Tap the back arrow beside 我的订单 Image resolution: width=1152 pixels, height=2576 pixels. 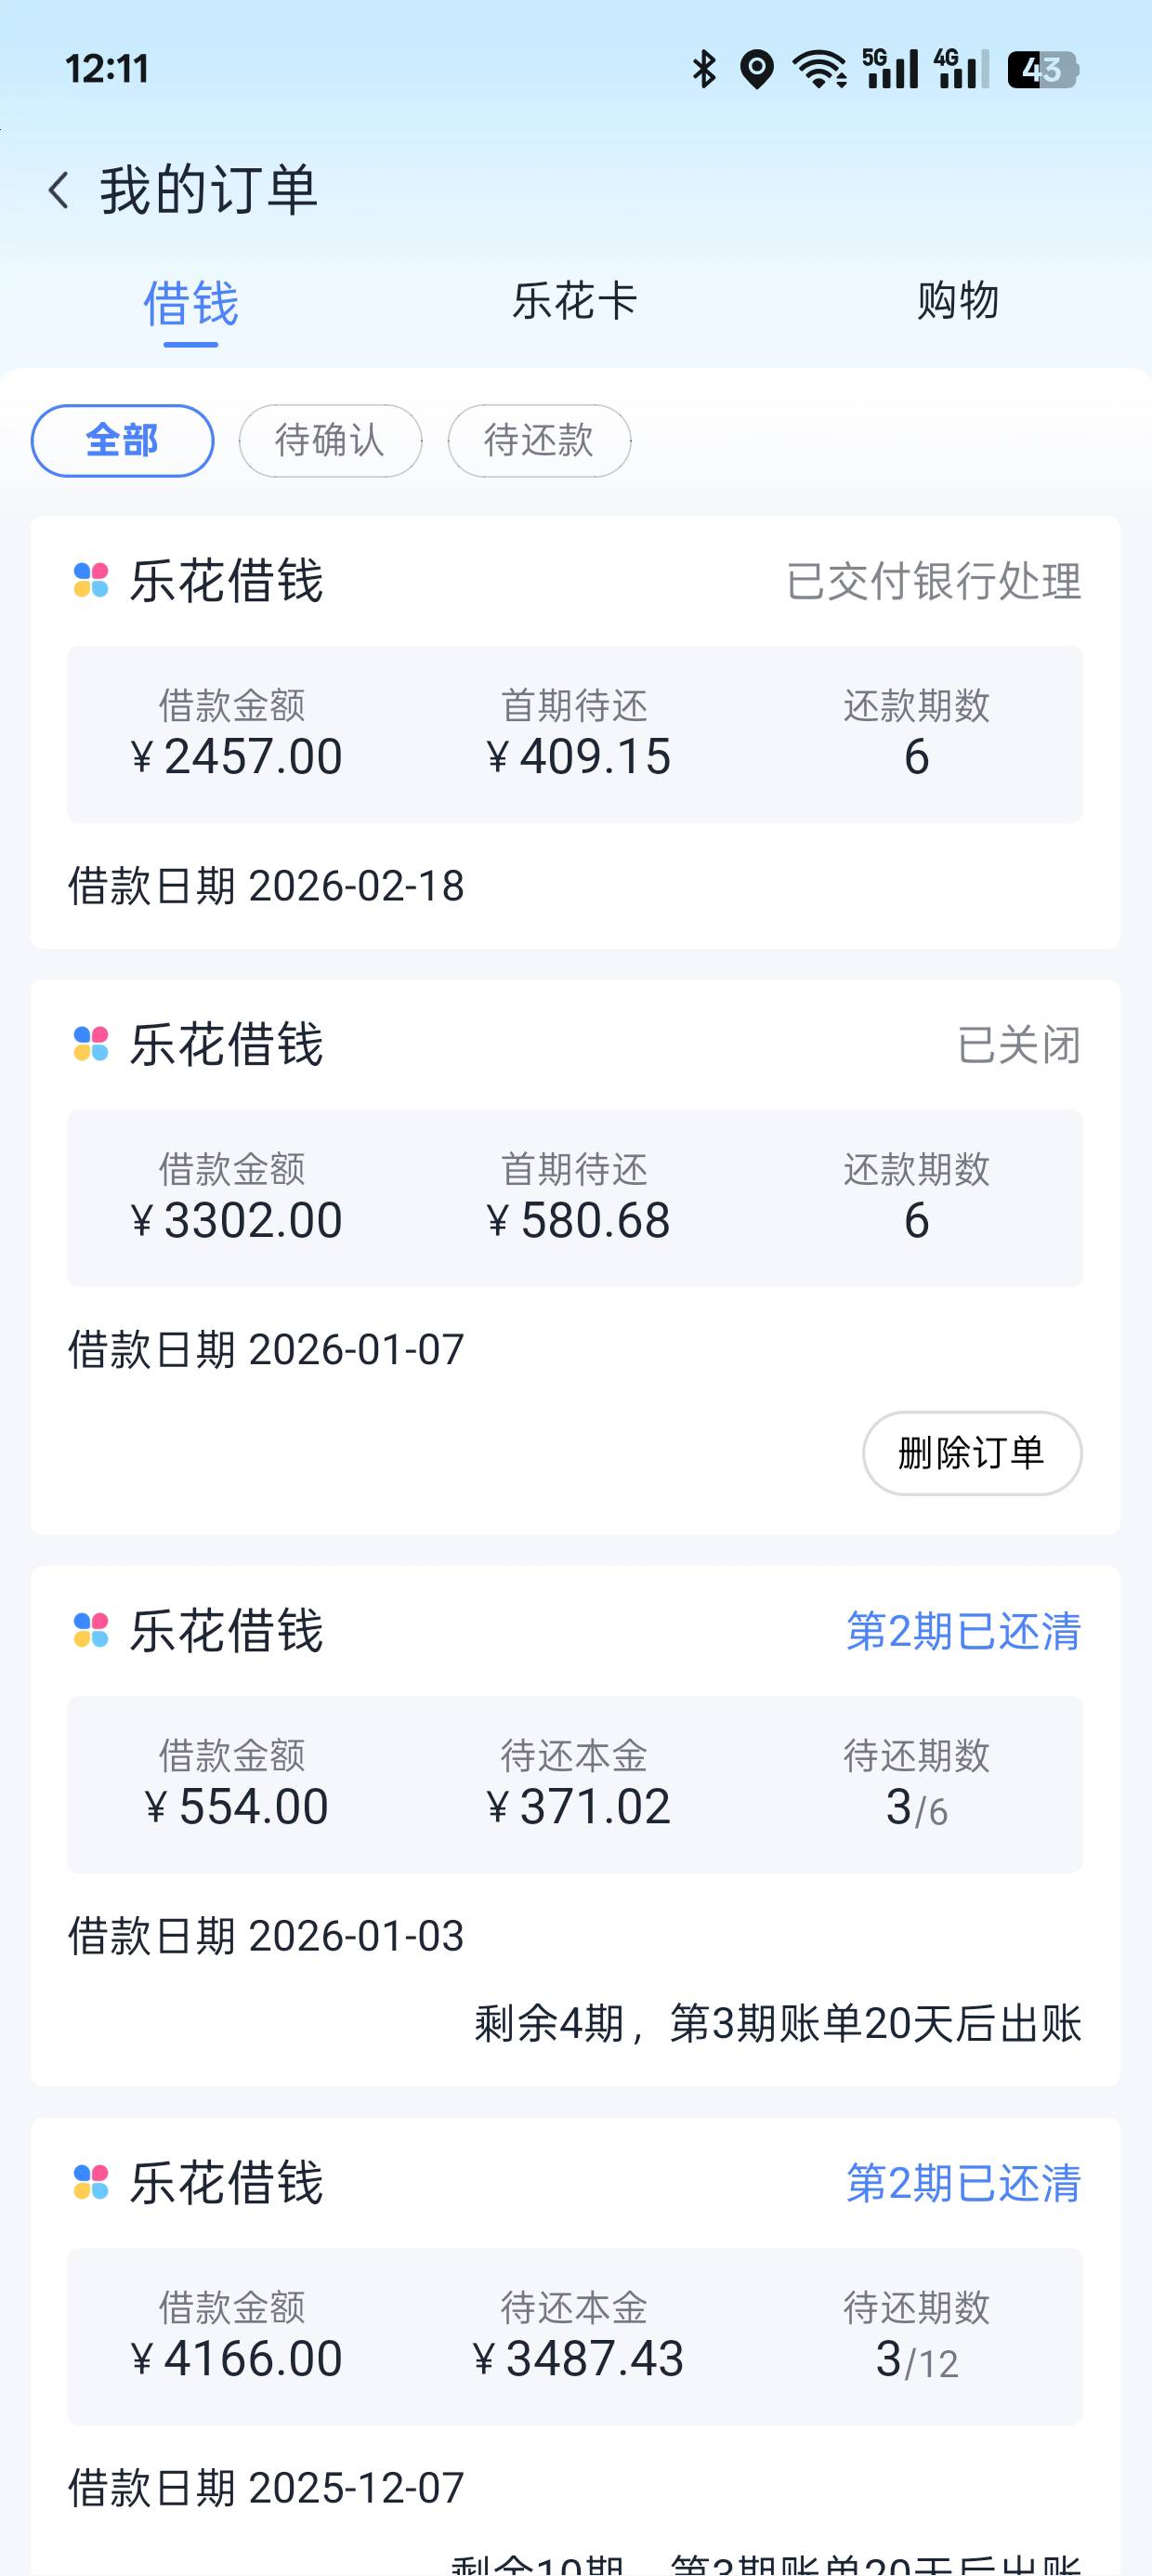pyautogui.click(x=59, y=190)
